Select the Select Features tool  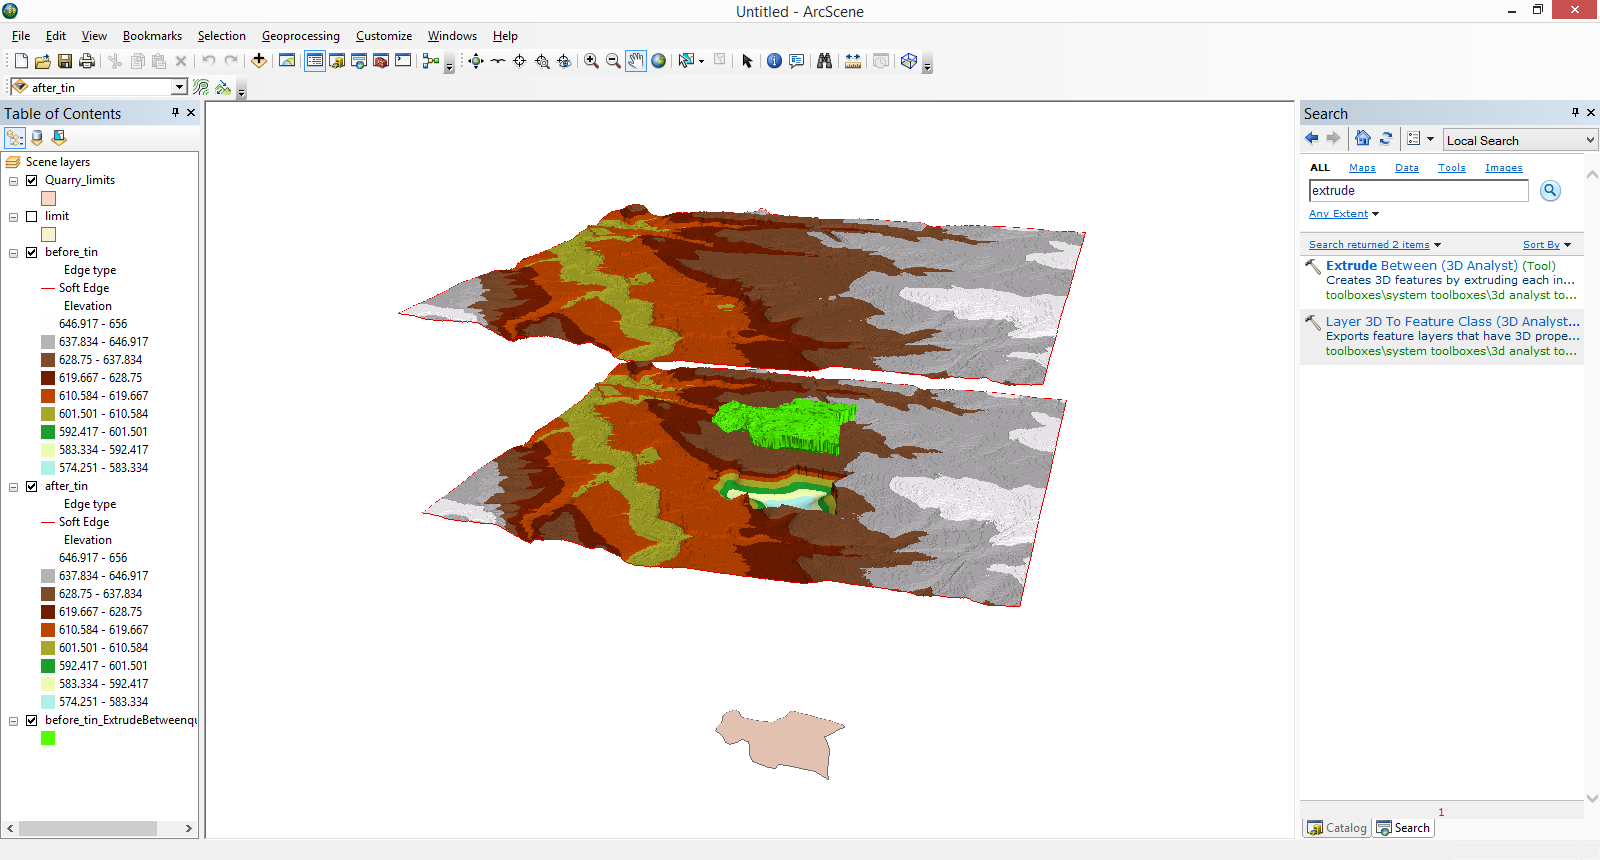pyautogui.click(x=686, y=61)
